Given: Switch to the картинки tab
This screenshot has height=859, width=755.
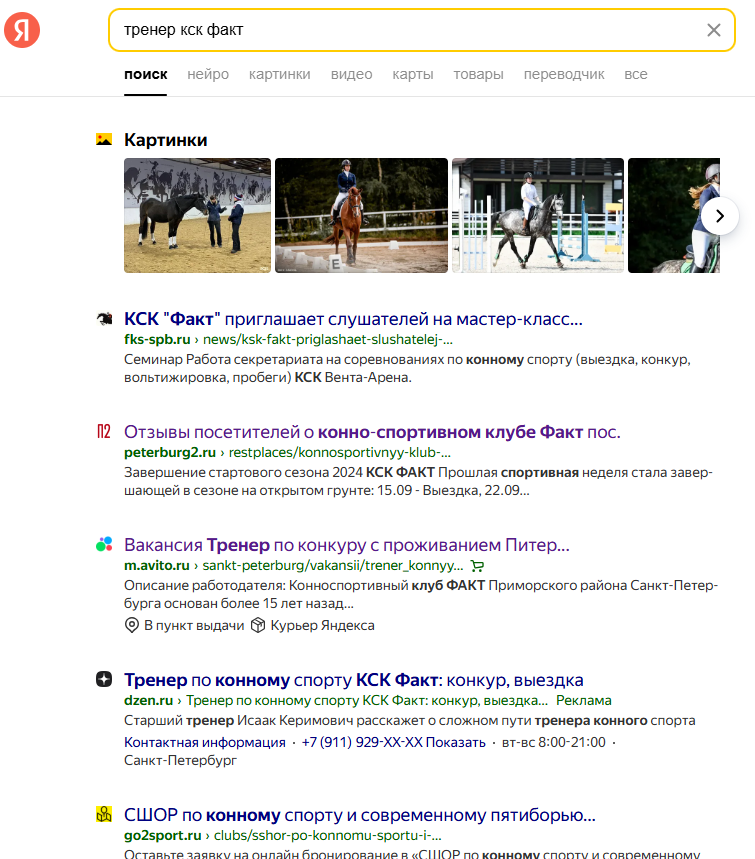Looking at the screenshot, I should click(279, 74).
